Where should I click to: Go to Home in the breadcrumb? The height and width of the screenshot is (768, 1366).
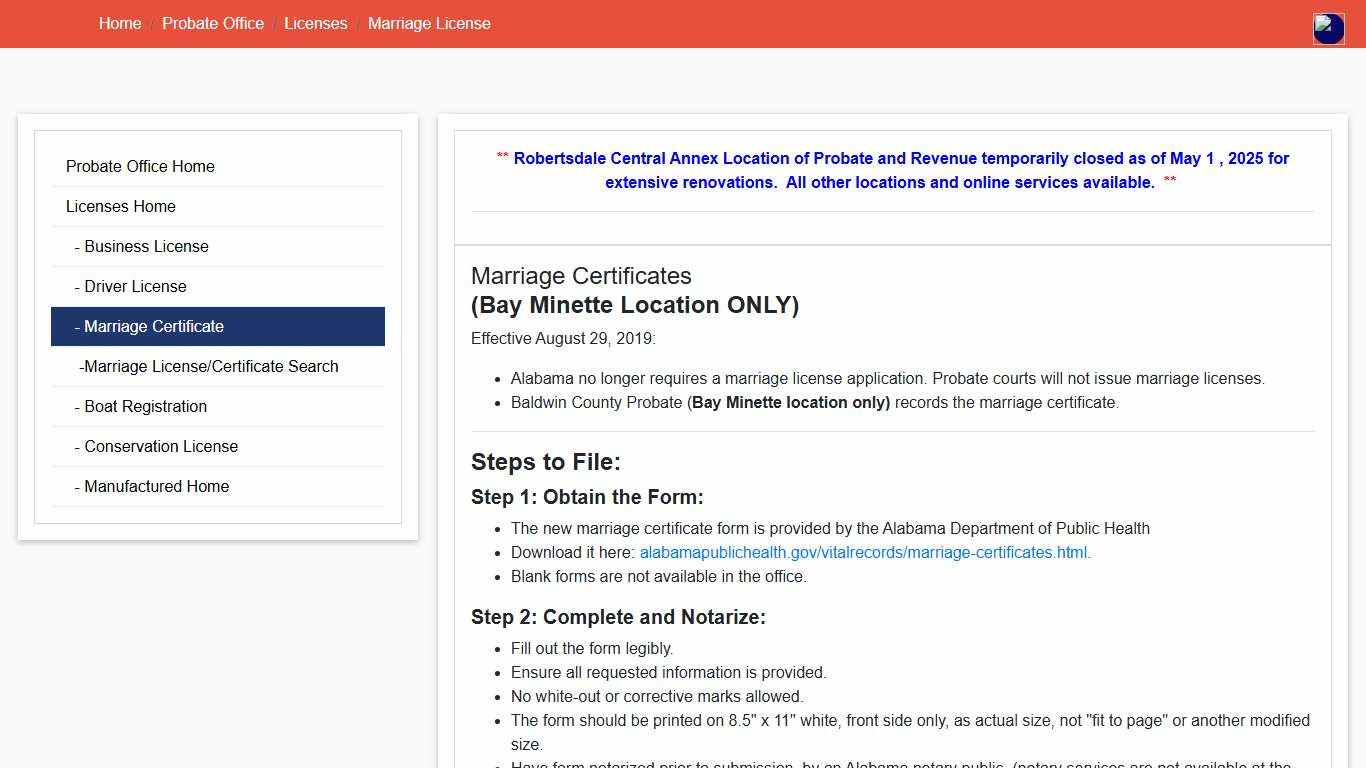[120, 23]
